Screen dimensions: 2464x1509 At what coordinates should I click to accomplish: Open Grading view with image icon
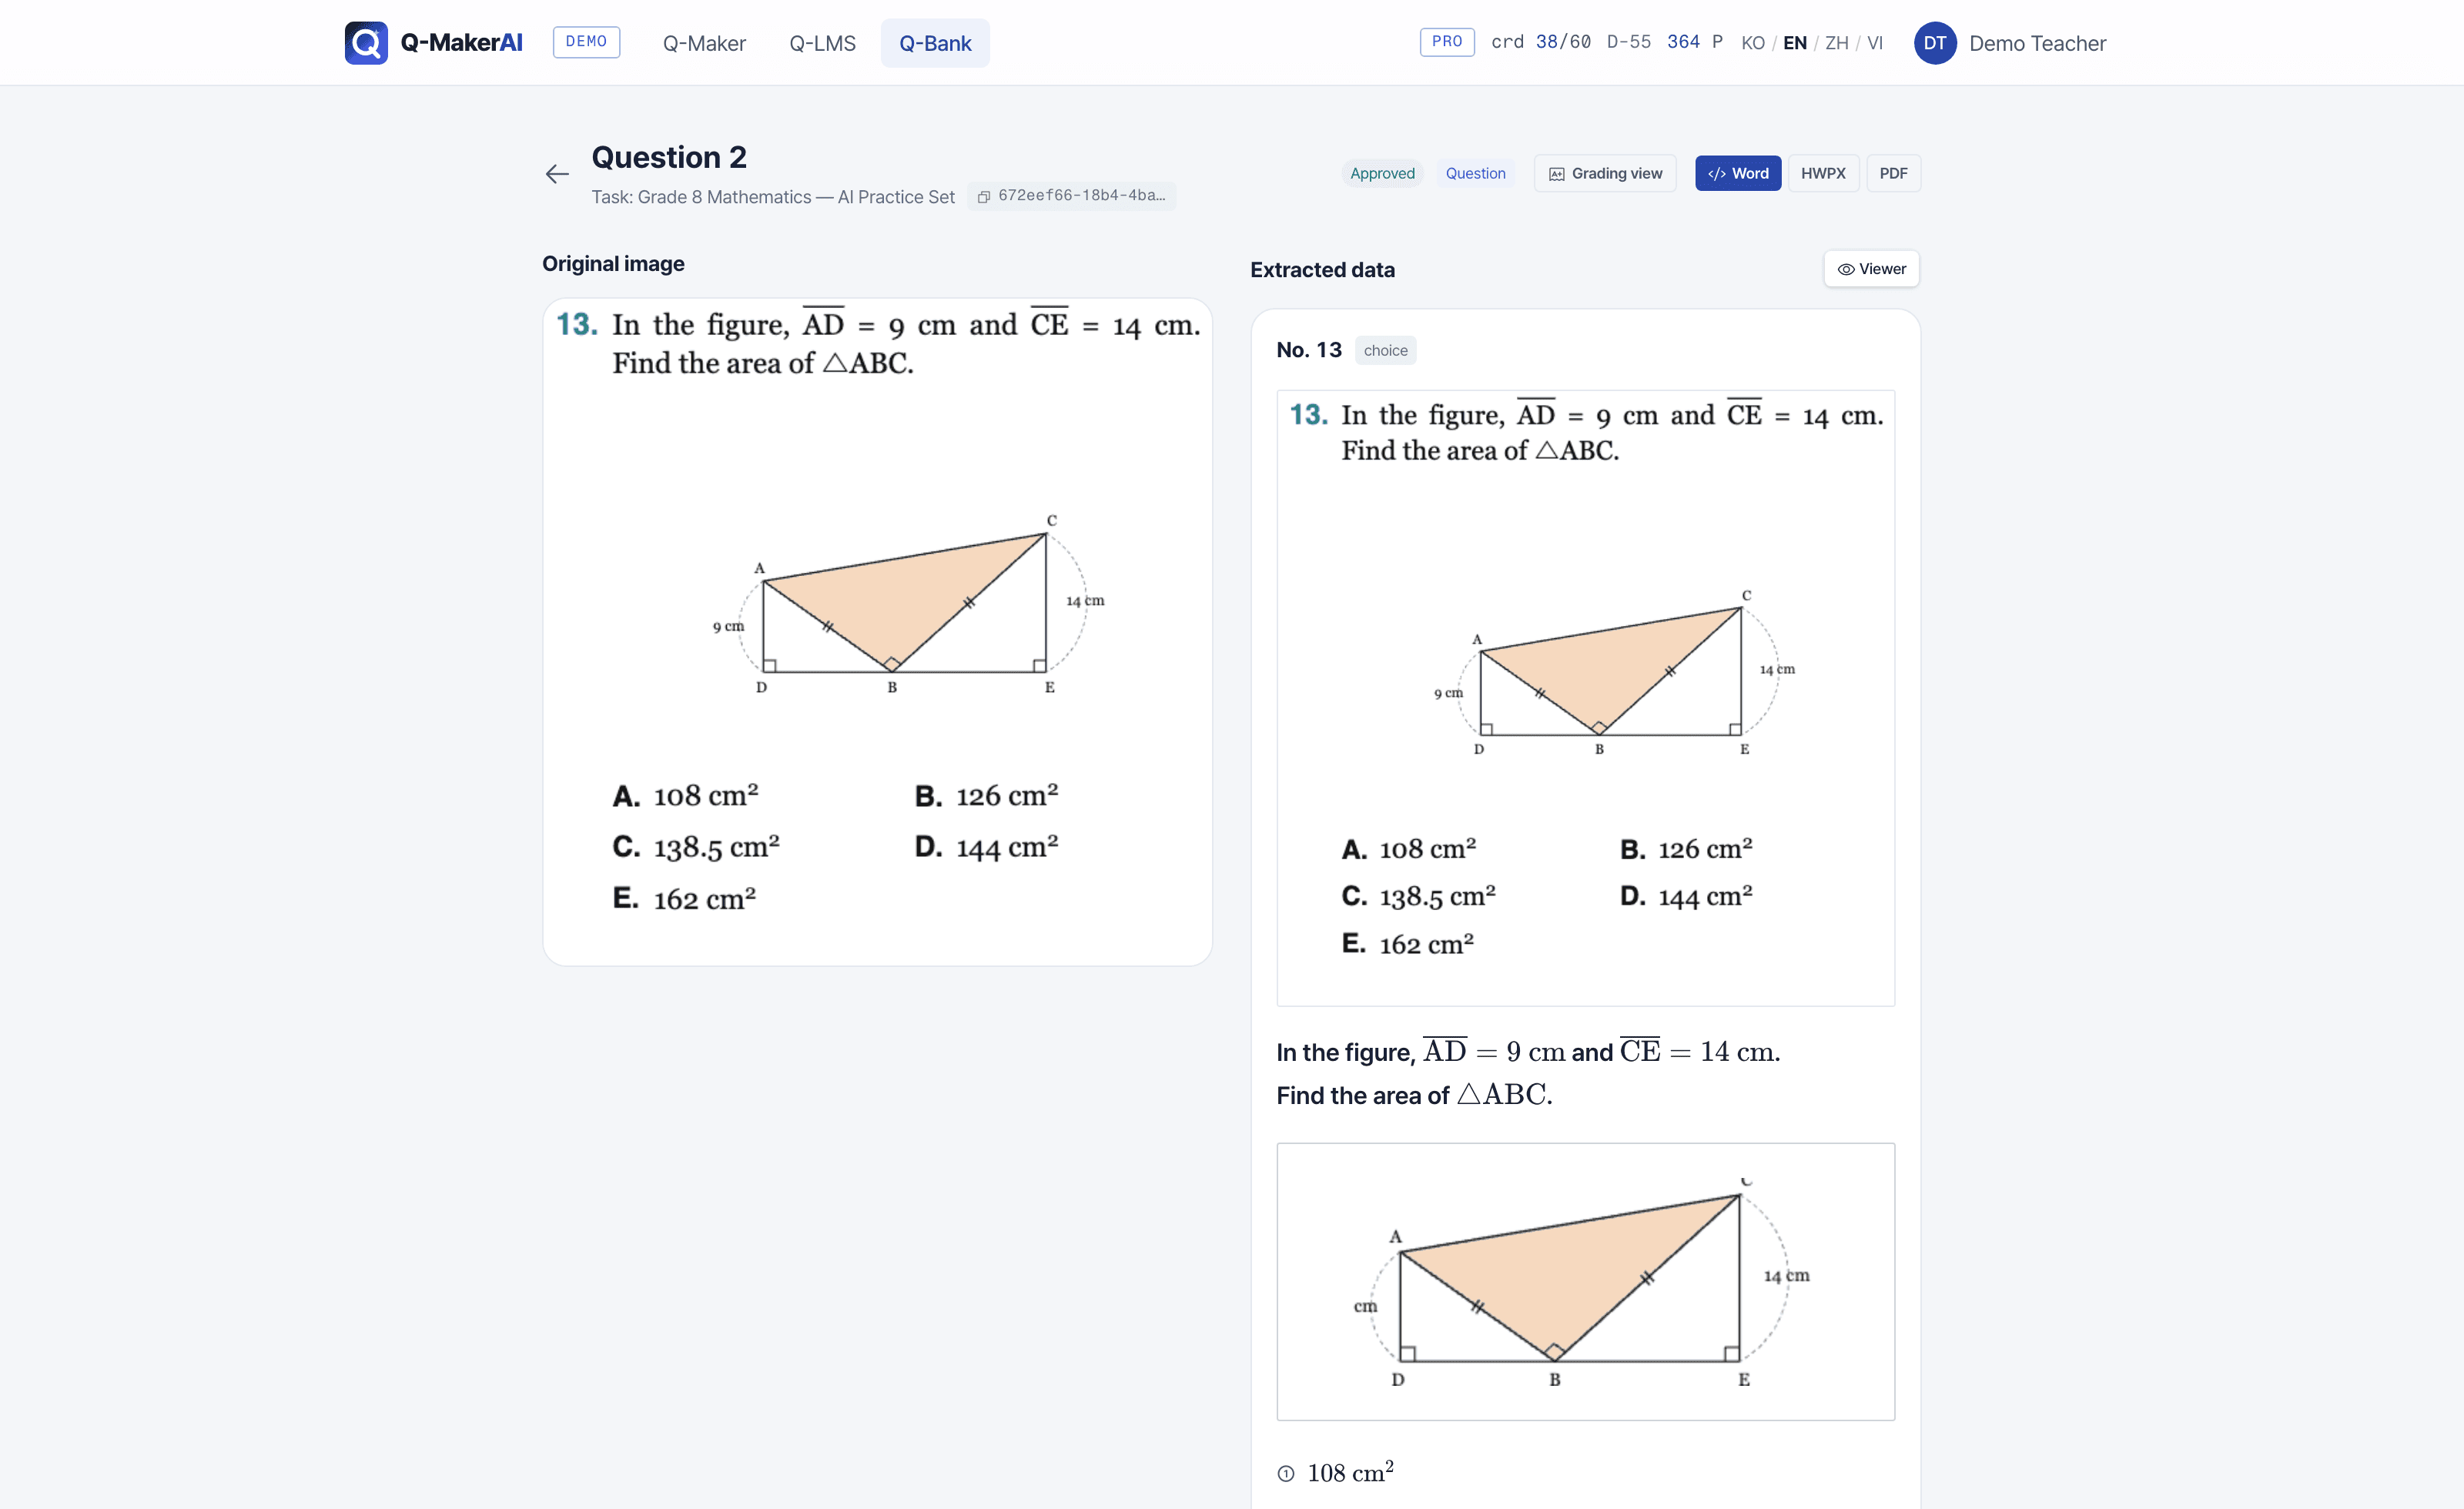click(1605, 173)
